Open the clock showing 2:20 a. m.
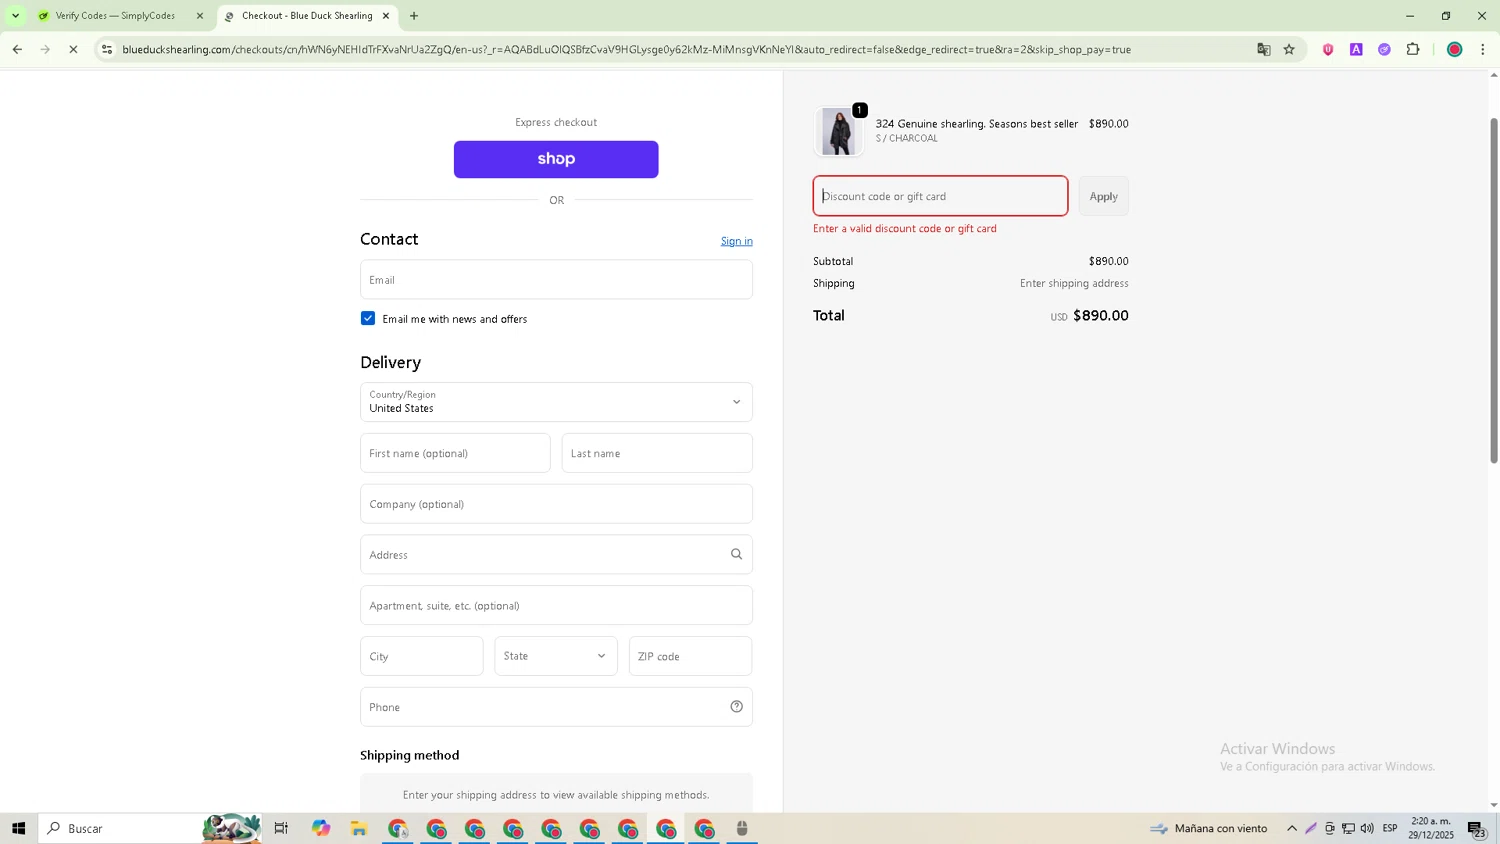Viewport: 1500px width, 844px height. click(x=1431, y=828)
